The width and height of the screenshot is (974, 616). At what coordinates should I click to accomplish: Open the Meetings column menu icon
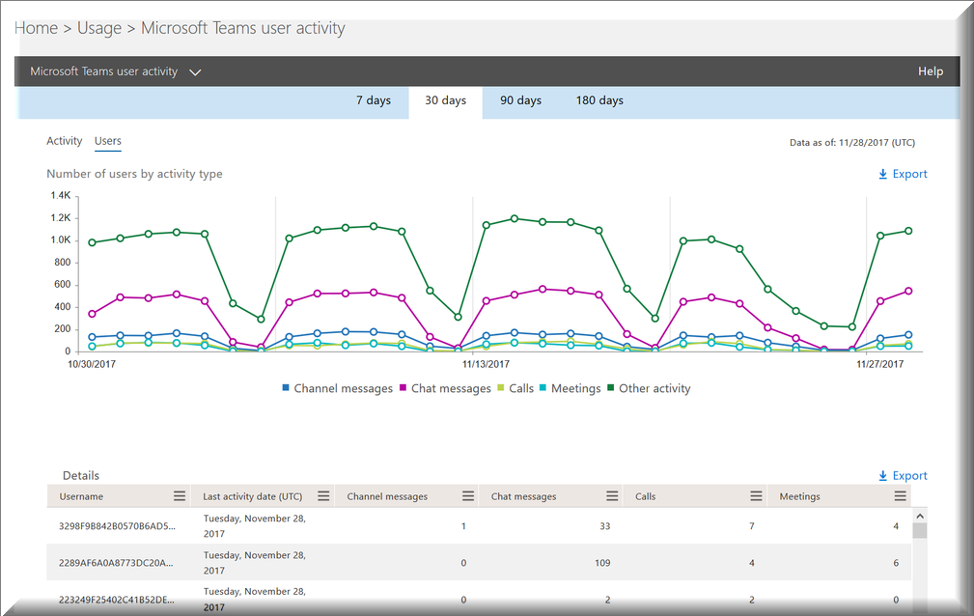(902, 495)
